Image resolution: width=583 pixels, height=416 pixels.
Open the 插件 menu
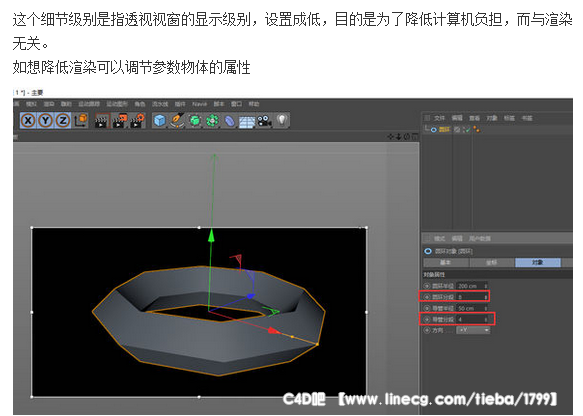[x=180, y=104]
